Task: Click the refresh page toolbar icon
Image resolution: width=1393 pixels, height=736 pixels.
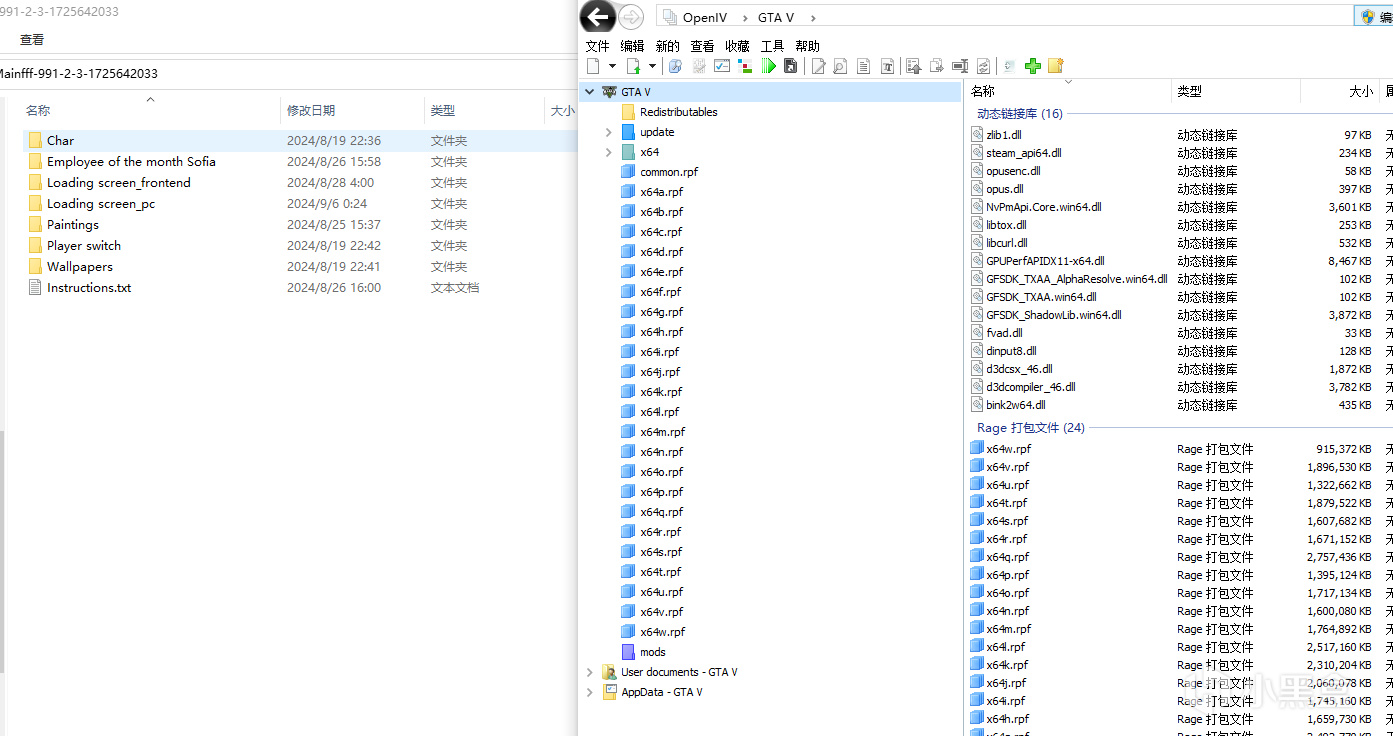Action: pos(983,66)
